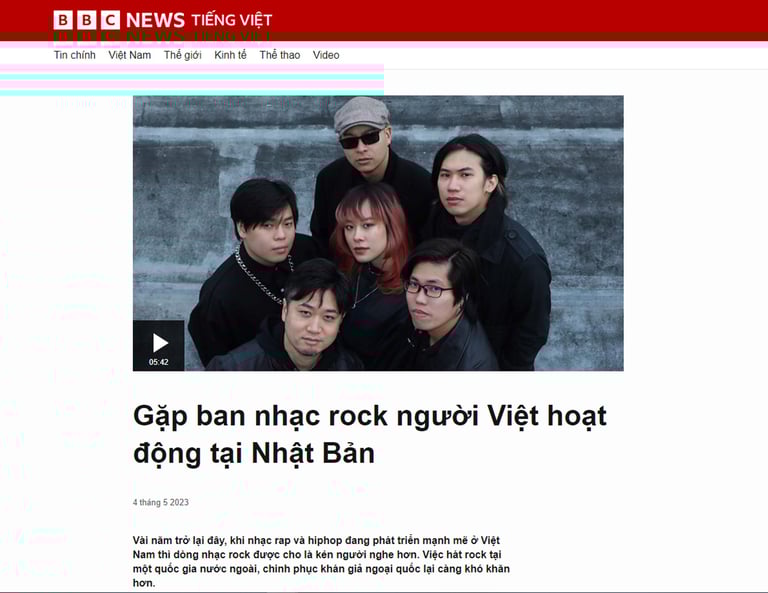768x593 pixels.
Task: Click the date 4 tháng 5 2023
Action: pyautogui.click(x=161, y=502)
